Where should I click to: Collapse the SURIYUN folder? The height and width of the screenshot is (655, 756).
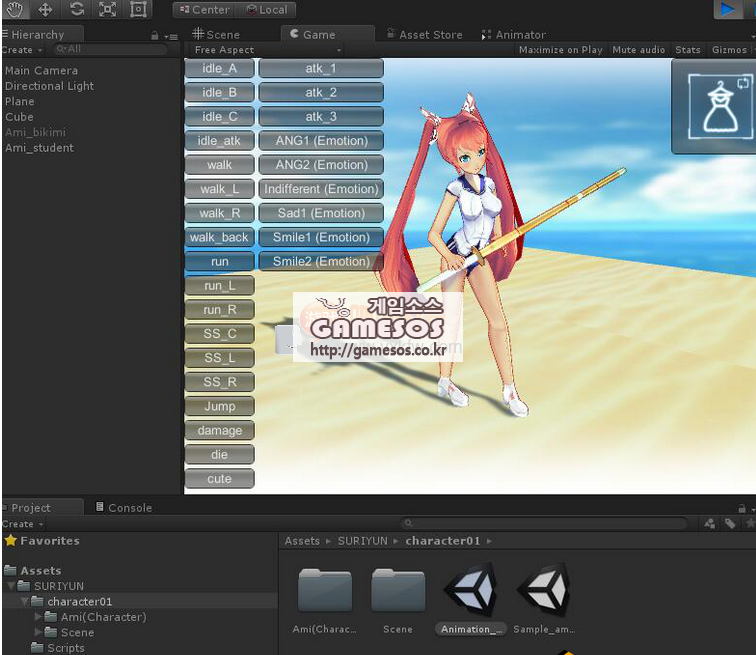point(11,586)
